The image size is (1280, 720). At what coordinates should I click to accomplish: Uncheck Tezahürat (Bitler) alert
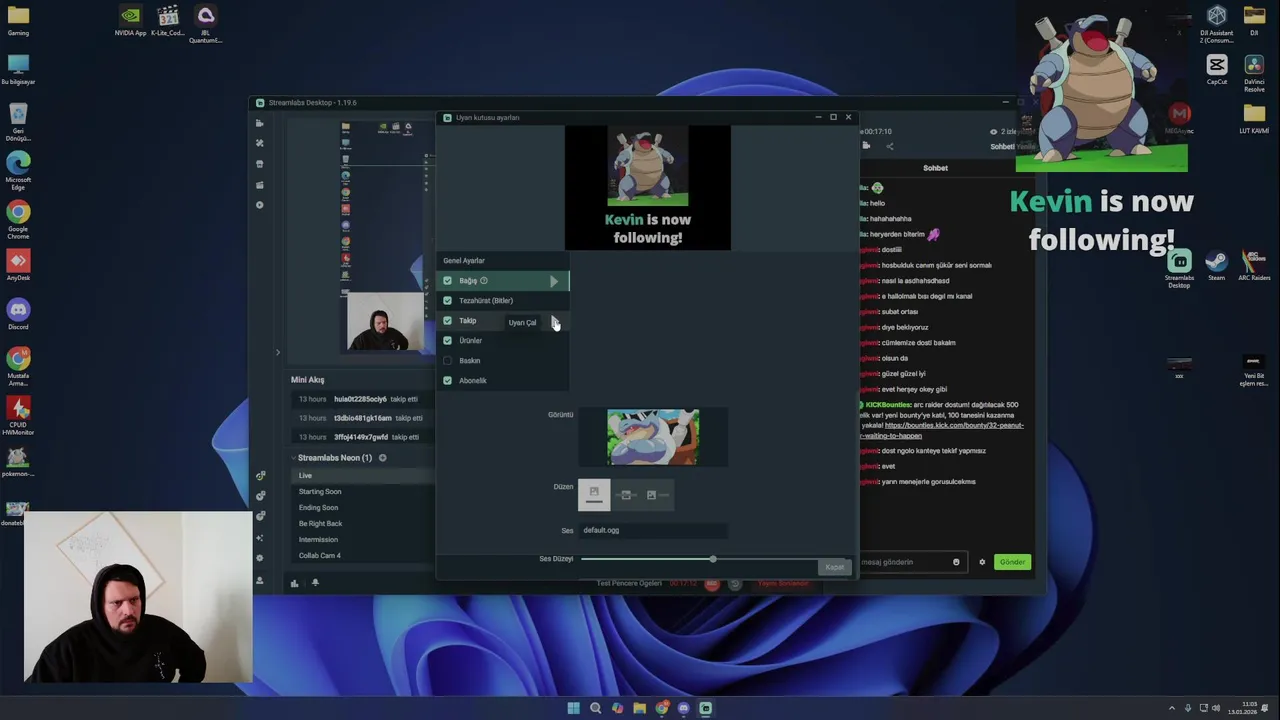click(447, 301)
